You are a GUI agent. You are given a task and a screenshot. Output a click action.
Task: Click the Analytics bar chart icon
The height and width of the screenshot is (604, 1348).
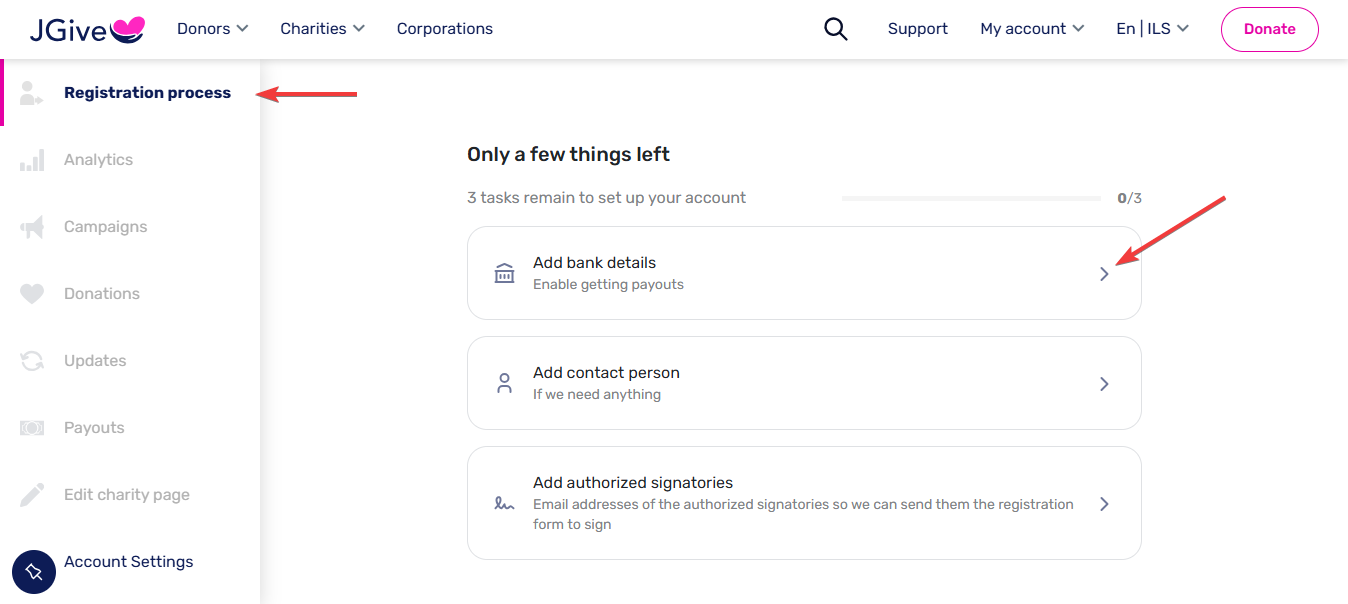(32, 160)
